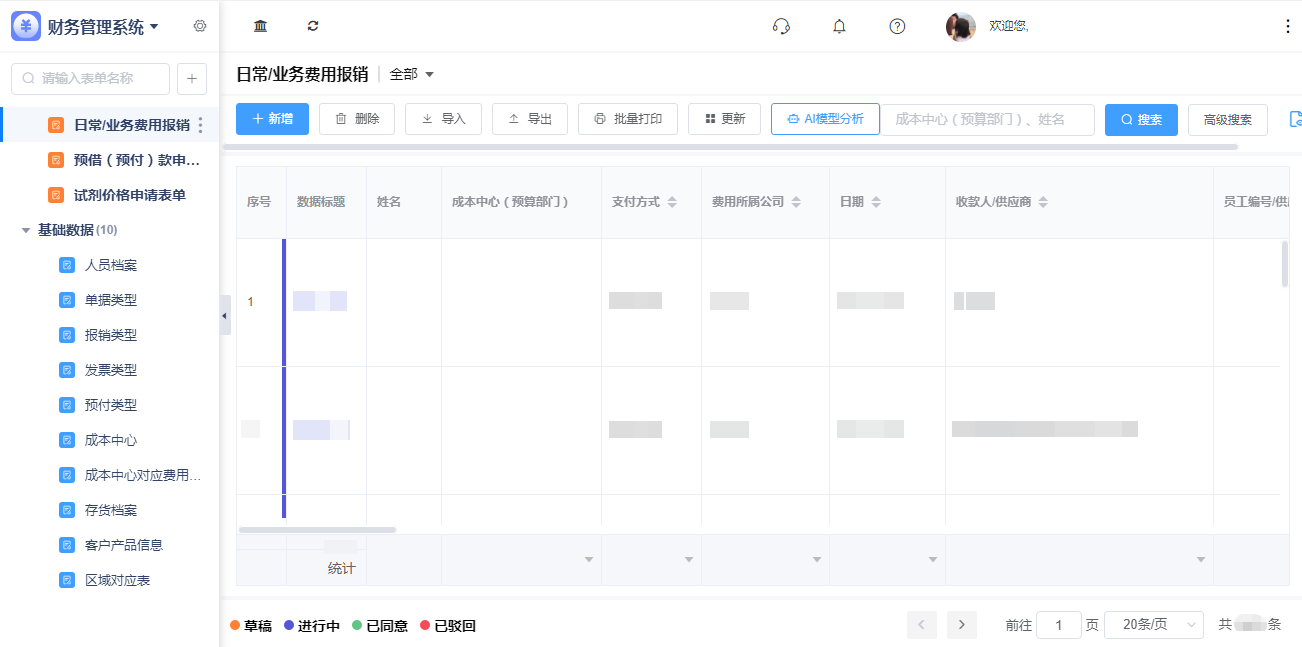Open statistics dropdown under 费用所属公司 column
This screenshot has height=647, width=1302.
click(x=817, y=559)
